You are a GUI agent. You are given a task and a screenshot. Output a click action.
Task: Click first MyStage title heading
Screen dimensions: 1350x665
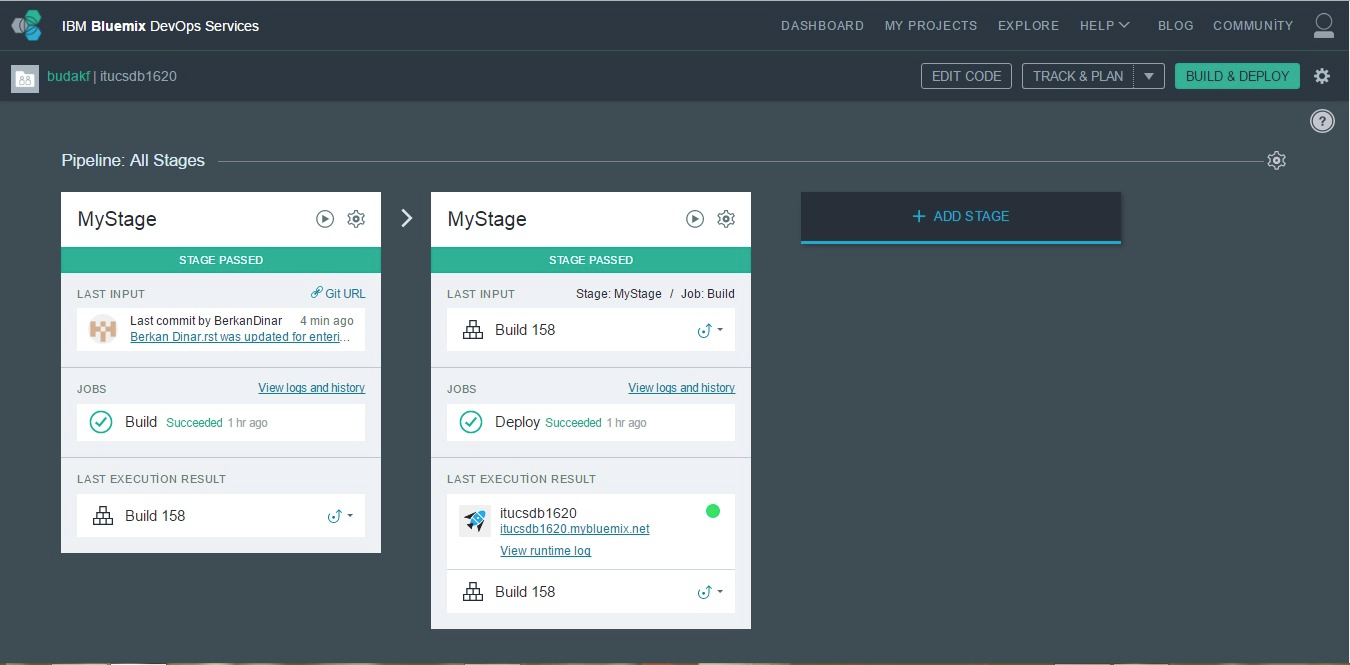pyautogui.click(x=117, y=219)
